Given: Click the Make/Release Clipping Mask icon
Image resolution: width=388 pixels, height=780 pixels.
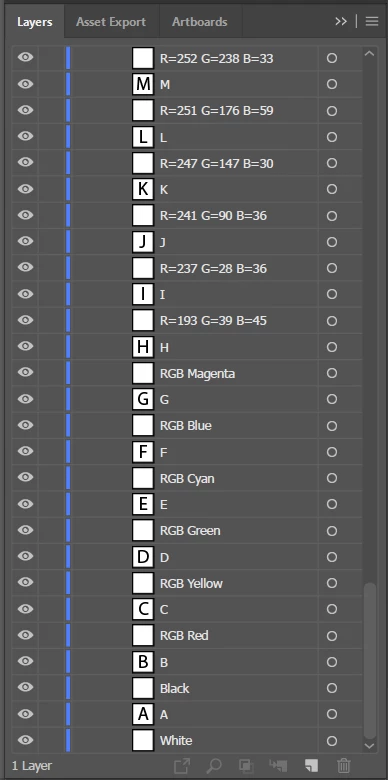Looking at the screenshot, I should click(x=246, y=766).
